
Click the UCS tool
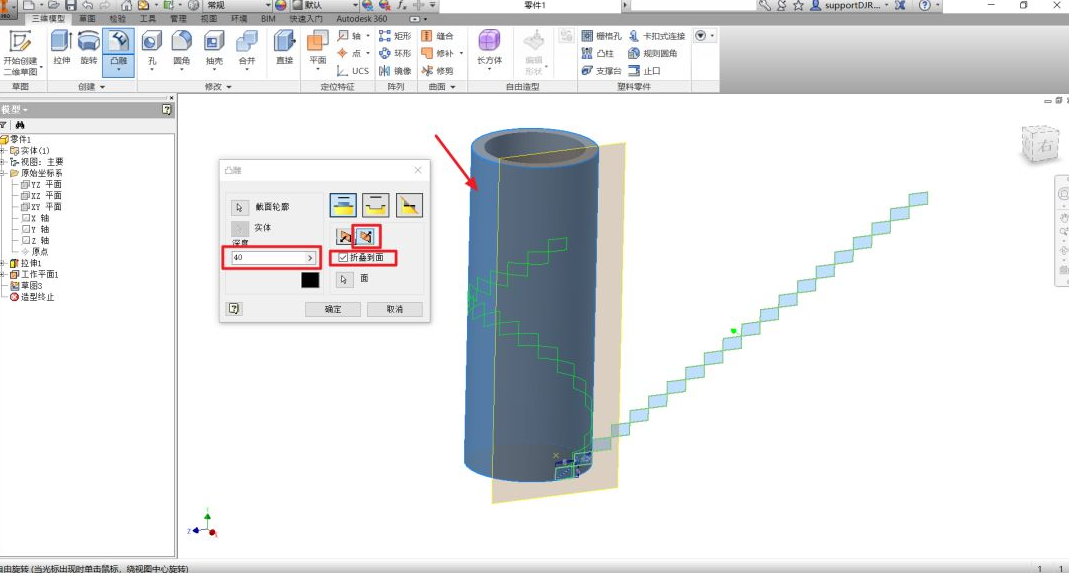coord(352,71)
